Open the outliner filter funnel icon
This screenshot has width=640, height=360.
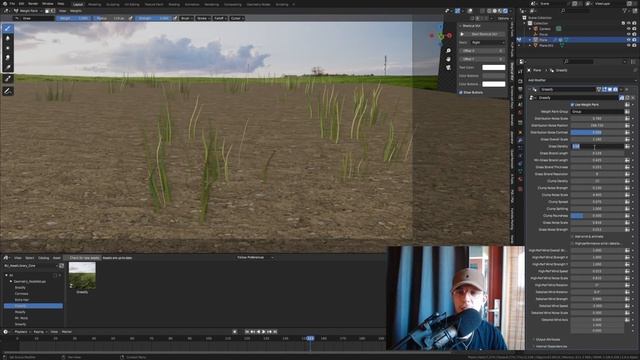[x=625, y=11]
